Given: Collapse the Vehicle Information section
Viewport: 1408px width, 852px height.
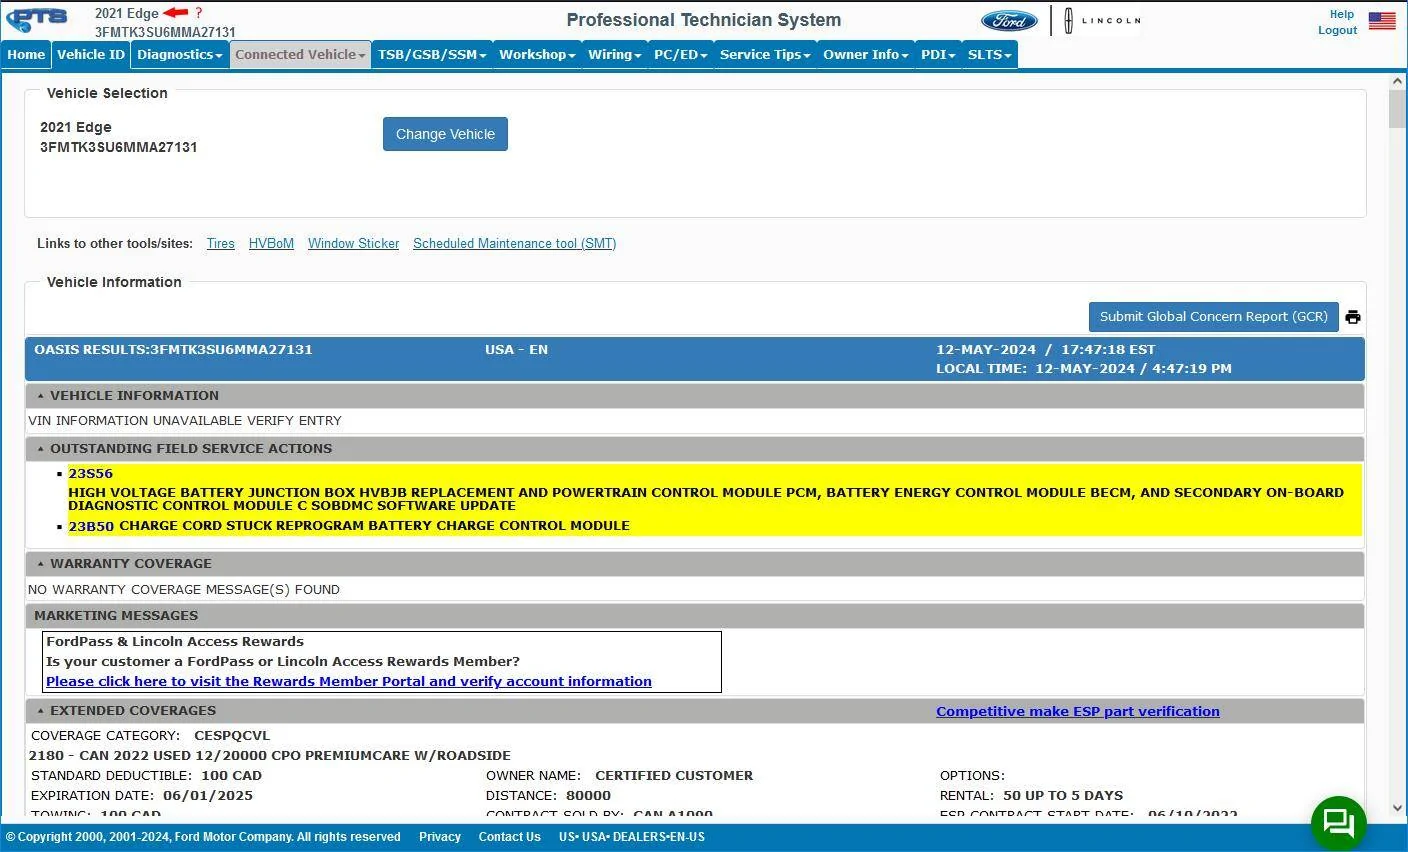Looking at the screenshot, I should (x=40, y=396).
